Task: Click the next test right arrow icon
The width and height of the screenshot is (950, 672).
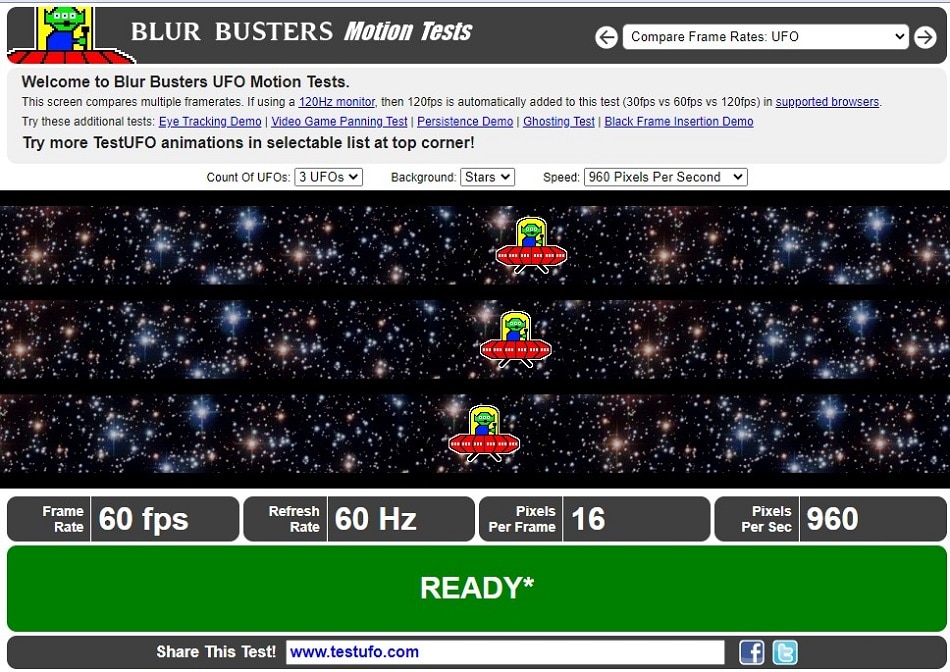Action: [x=925, y=38]
